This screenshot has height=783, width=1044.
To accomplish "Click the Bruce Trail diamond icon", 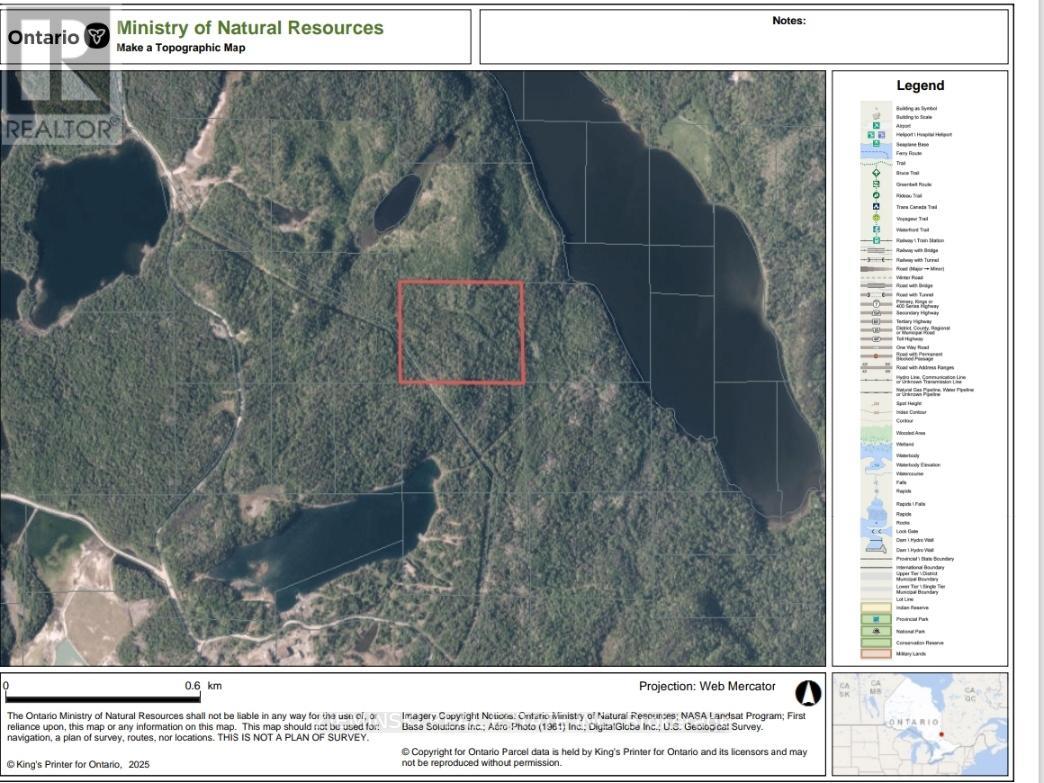I will tap(876, 173).
